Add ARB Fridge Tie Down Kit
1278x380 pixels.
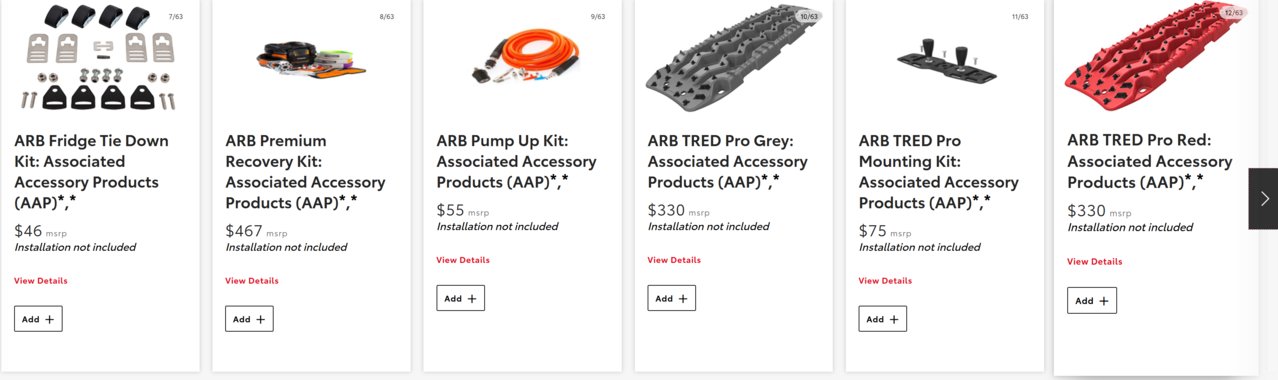(38, 319)
